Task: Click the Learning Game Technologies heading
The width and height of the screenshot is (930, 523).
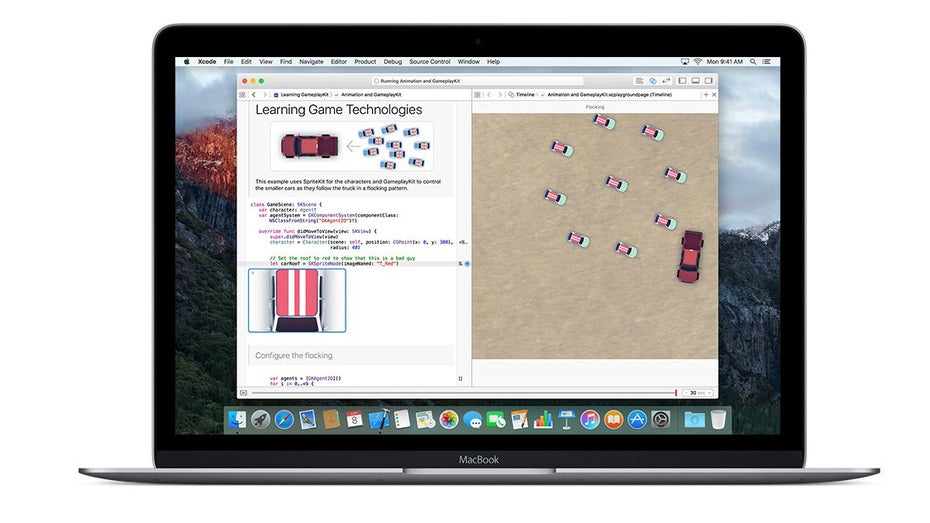Action: pos(339,110)
